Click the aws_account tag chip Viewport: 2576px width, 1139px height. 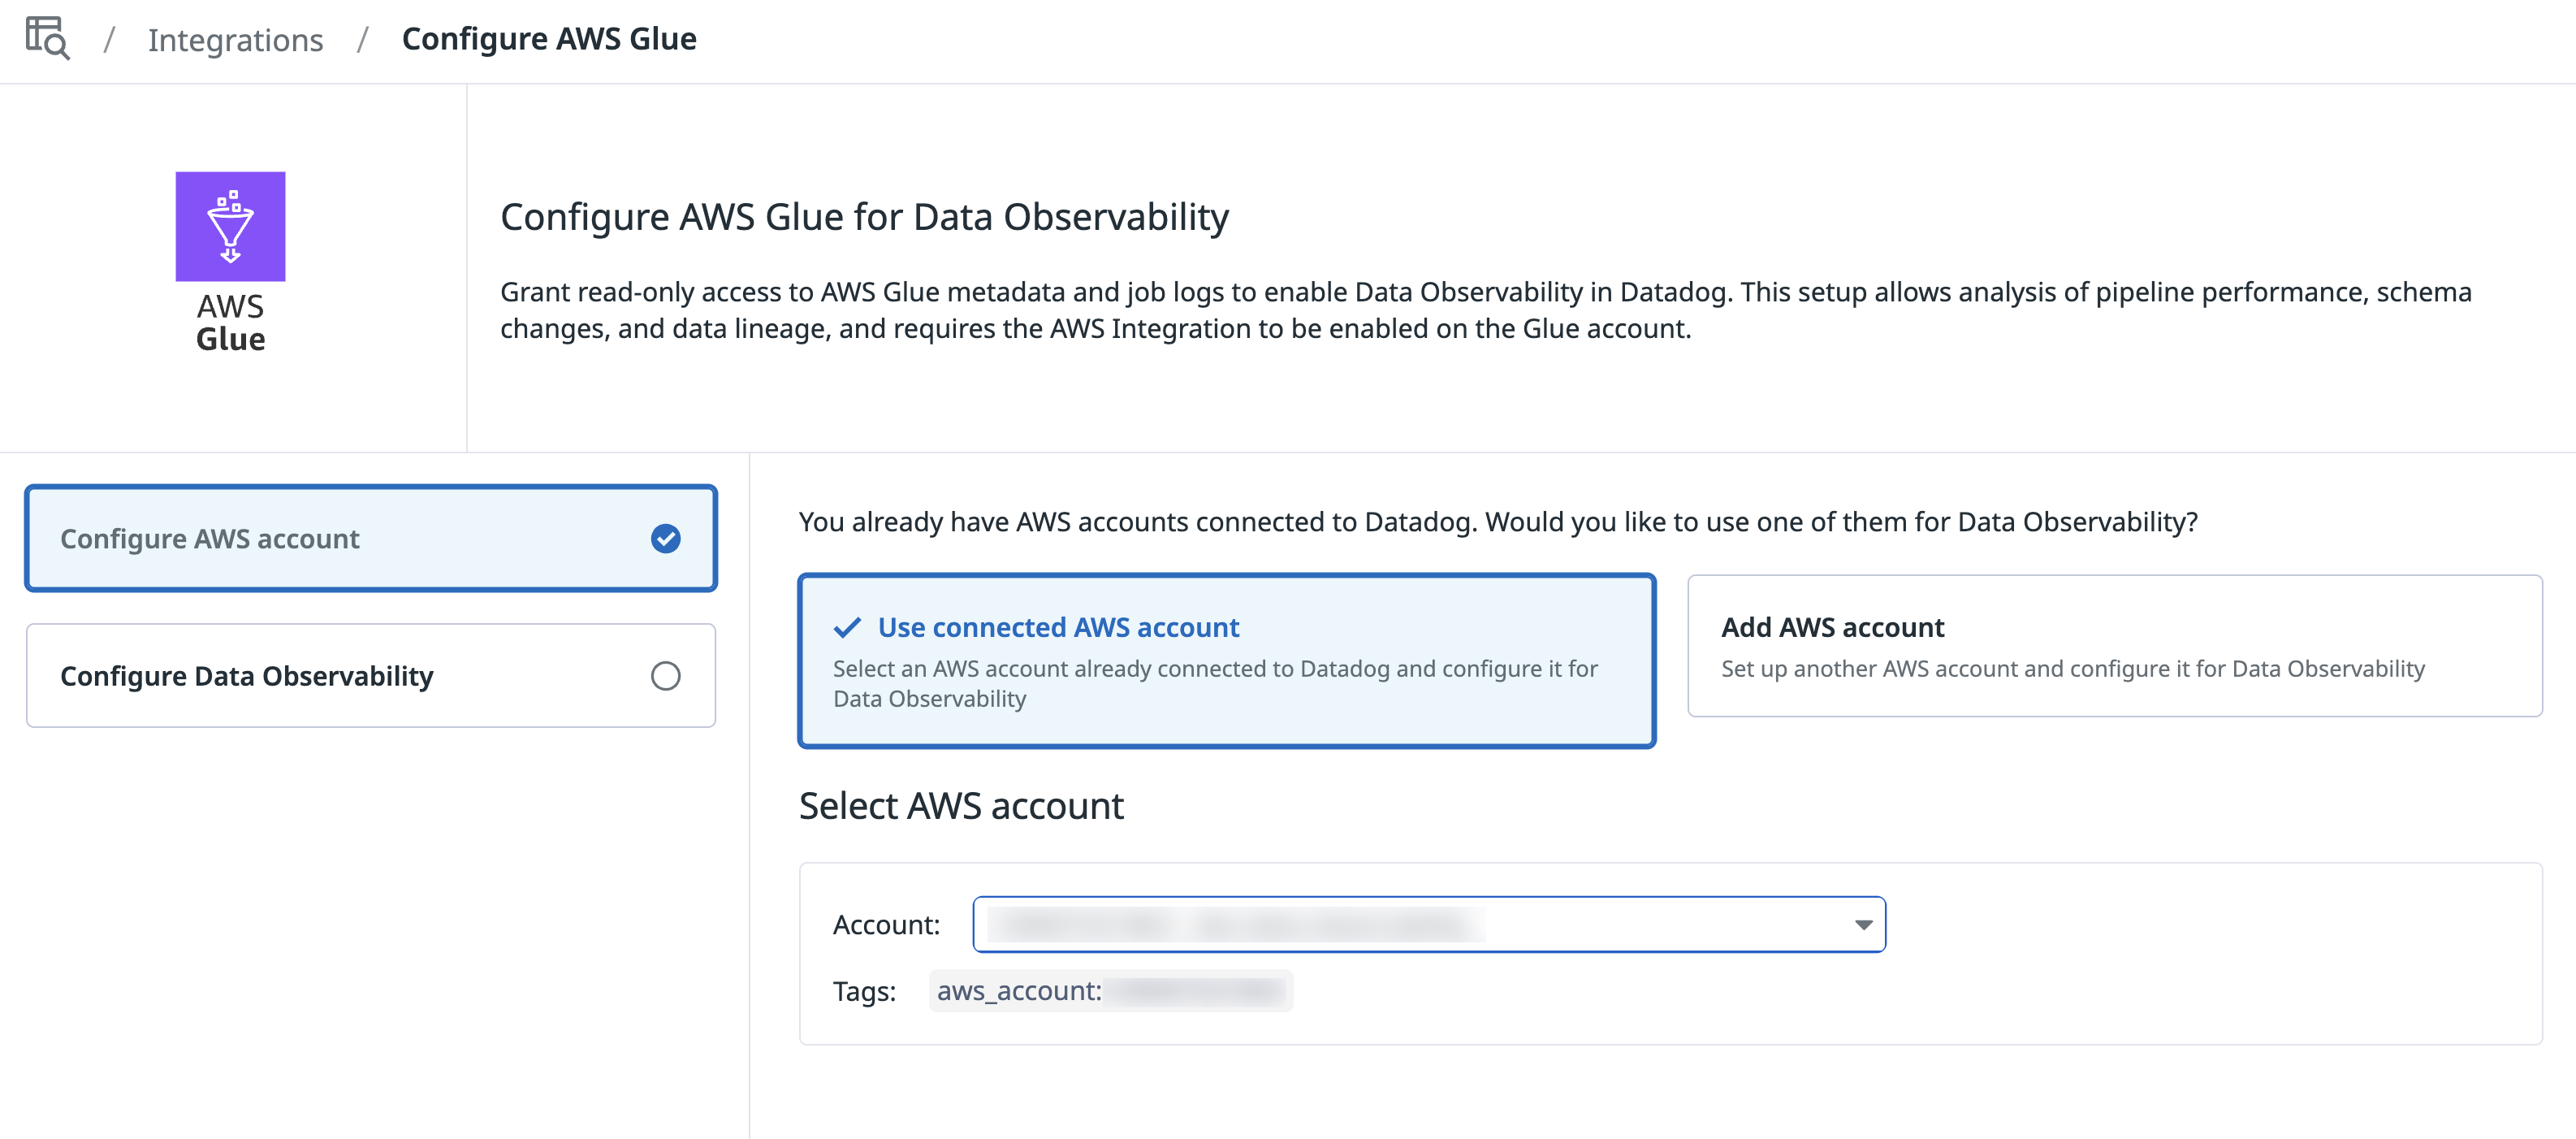coord(1110,991)
